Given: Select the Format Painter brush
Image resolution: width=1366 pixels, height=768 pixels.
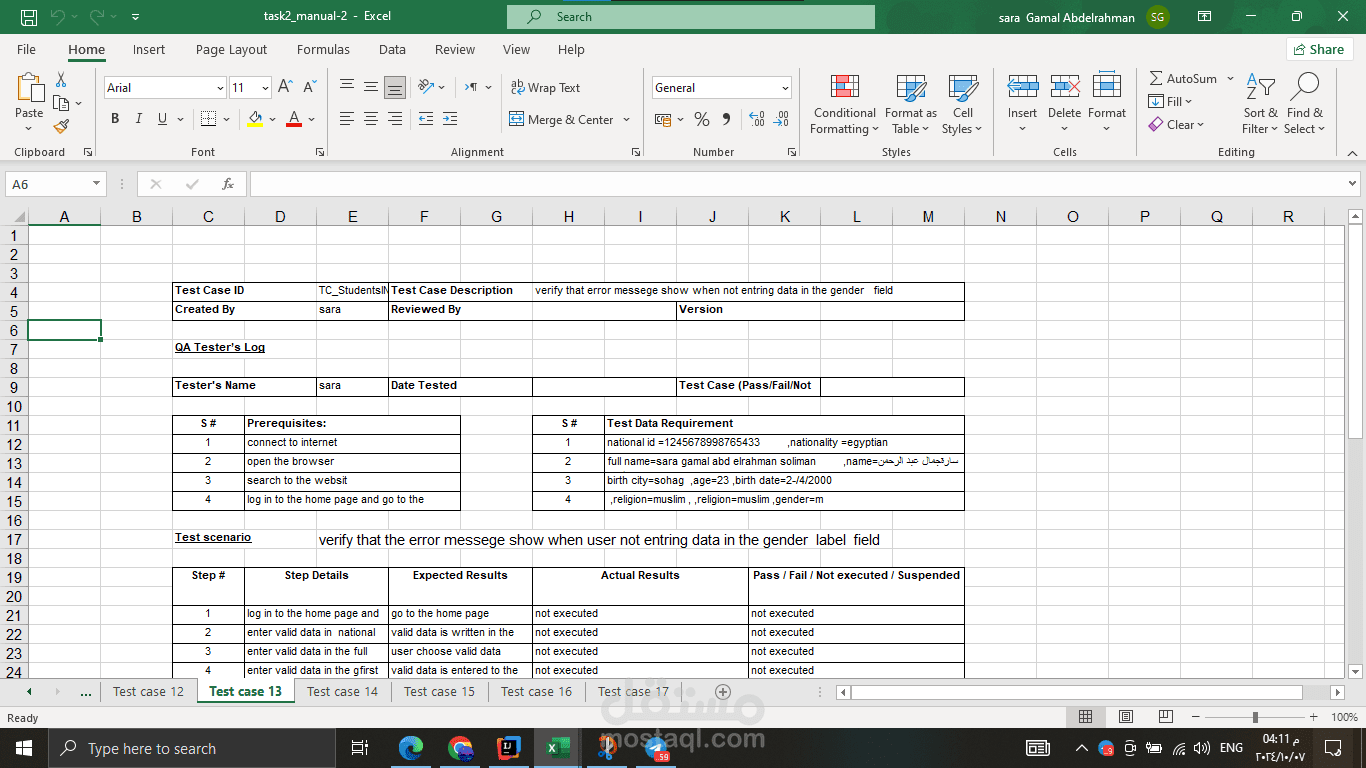Looking at the screenshot, I should 61,126.
